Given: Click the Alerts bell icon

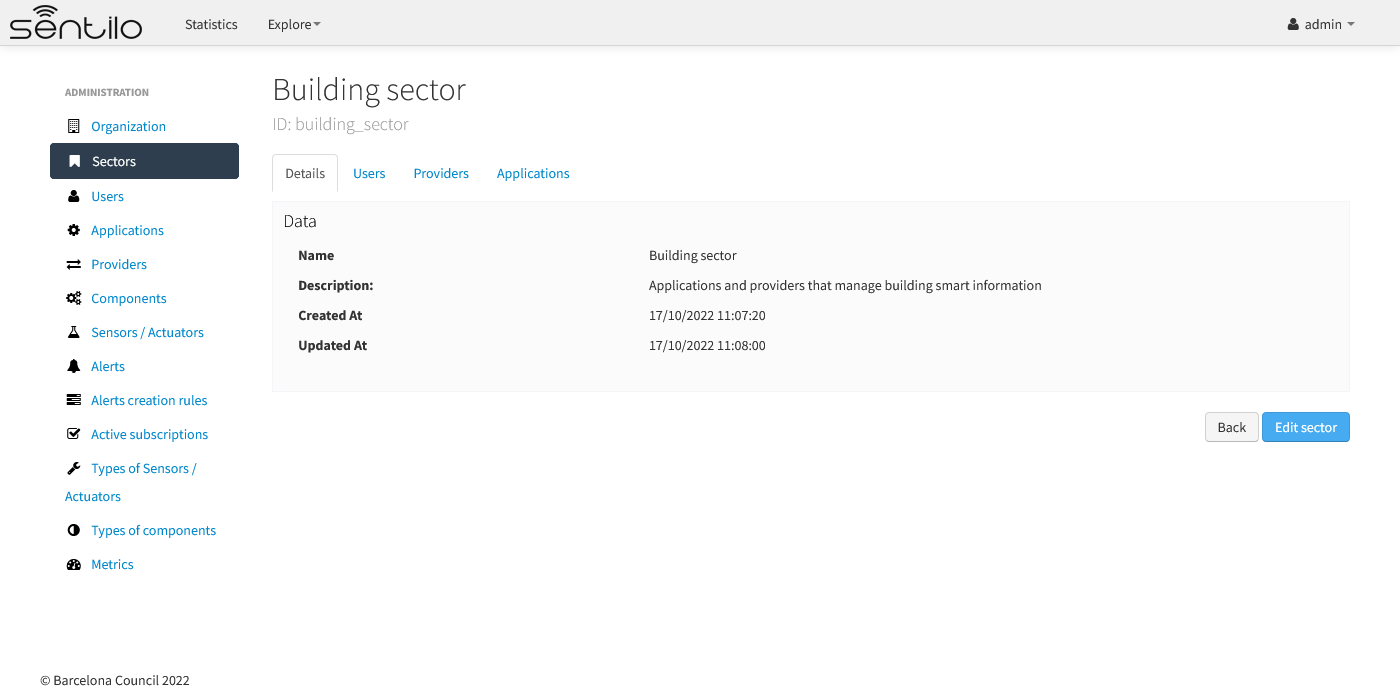Looking at the screenshot, I should (73, 366).
